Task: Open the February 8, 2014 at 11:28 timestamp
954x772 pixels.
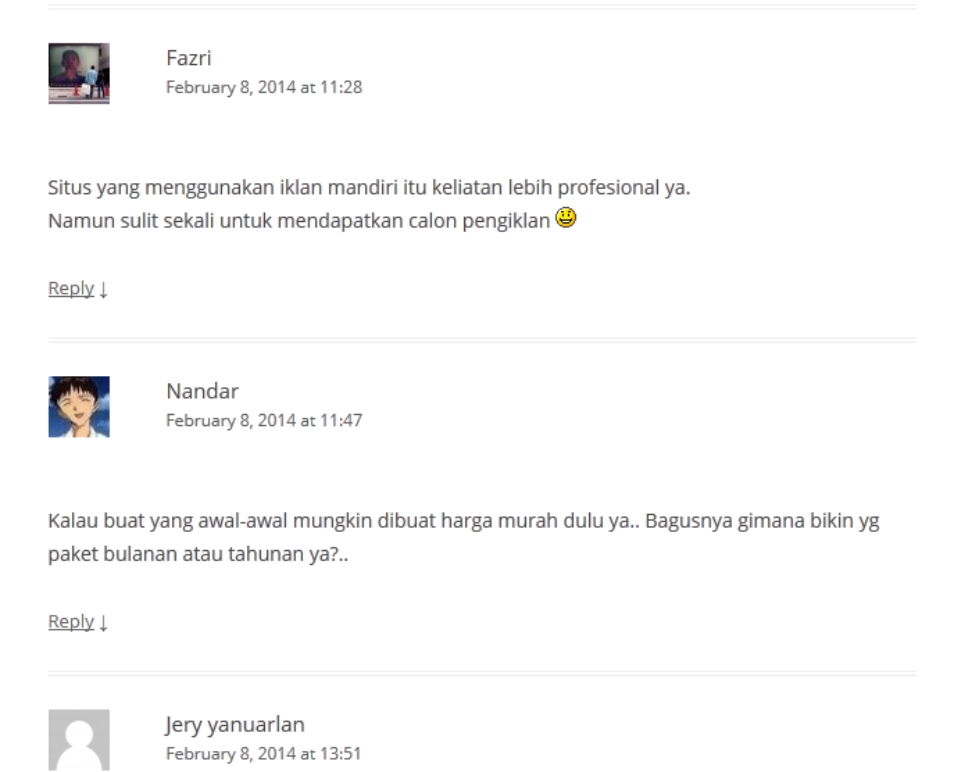Action: [x=264, y=87]
